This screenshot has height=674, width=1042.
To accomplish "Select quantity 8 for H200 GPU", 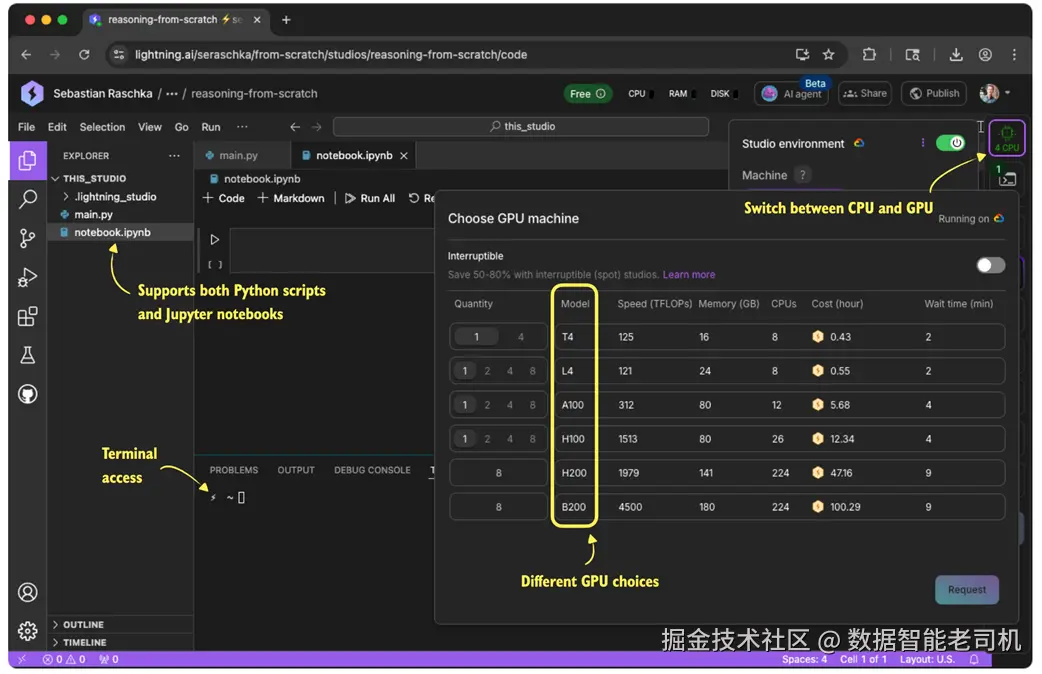I will click(498, 473).
